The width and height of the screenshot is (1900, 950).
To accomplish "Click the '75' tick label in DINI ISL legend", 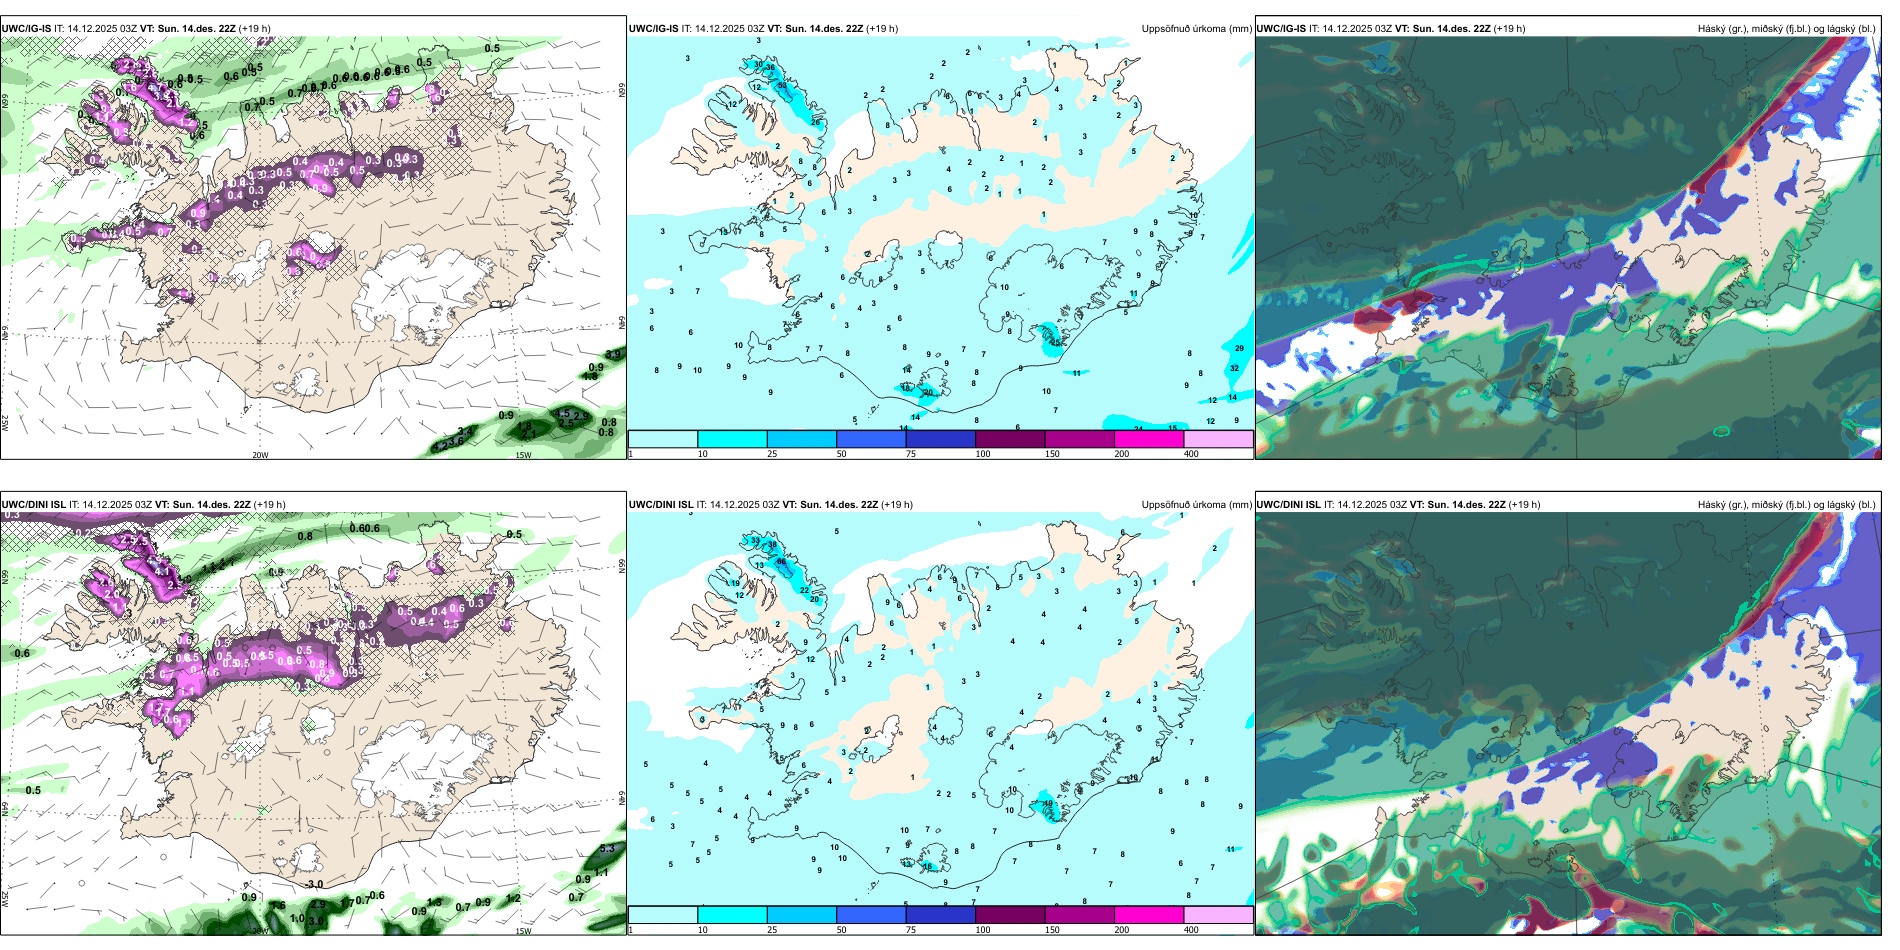I will click(911, 930).
